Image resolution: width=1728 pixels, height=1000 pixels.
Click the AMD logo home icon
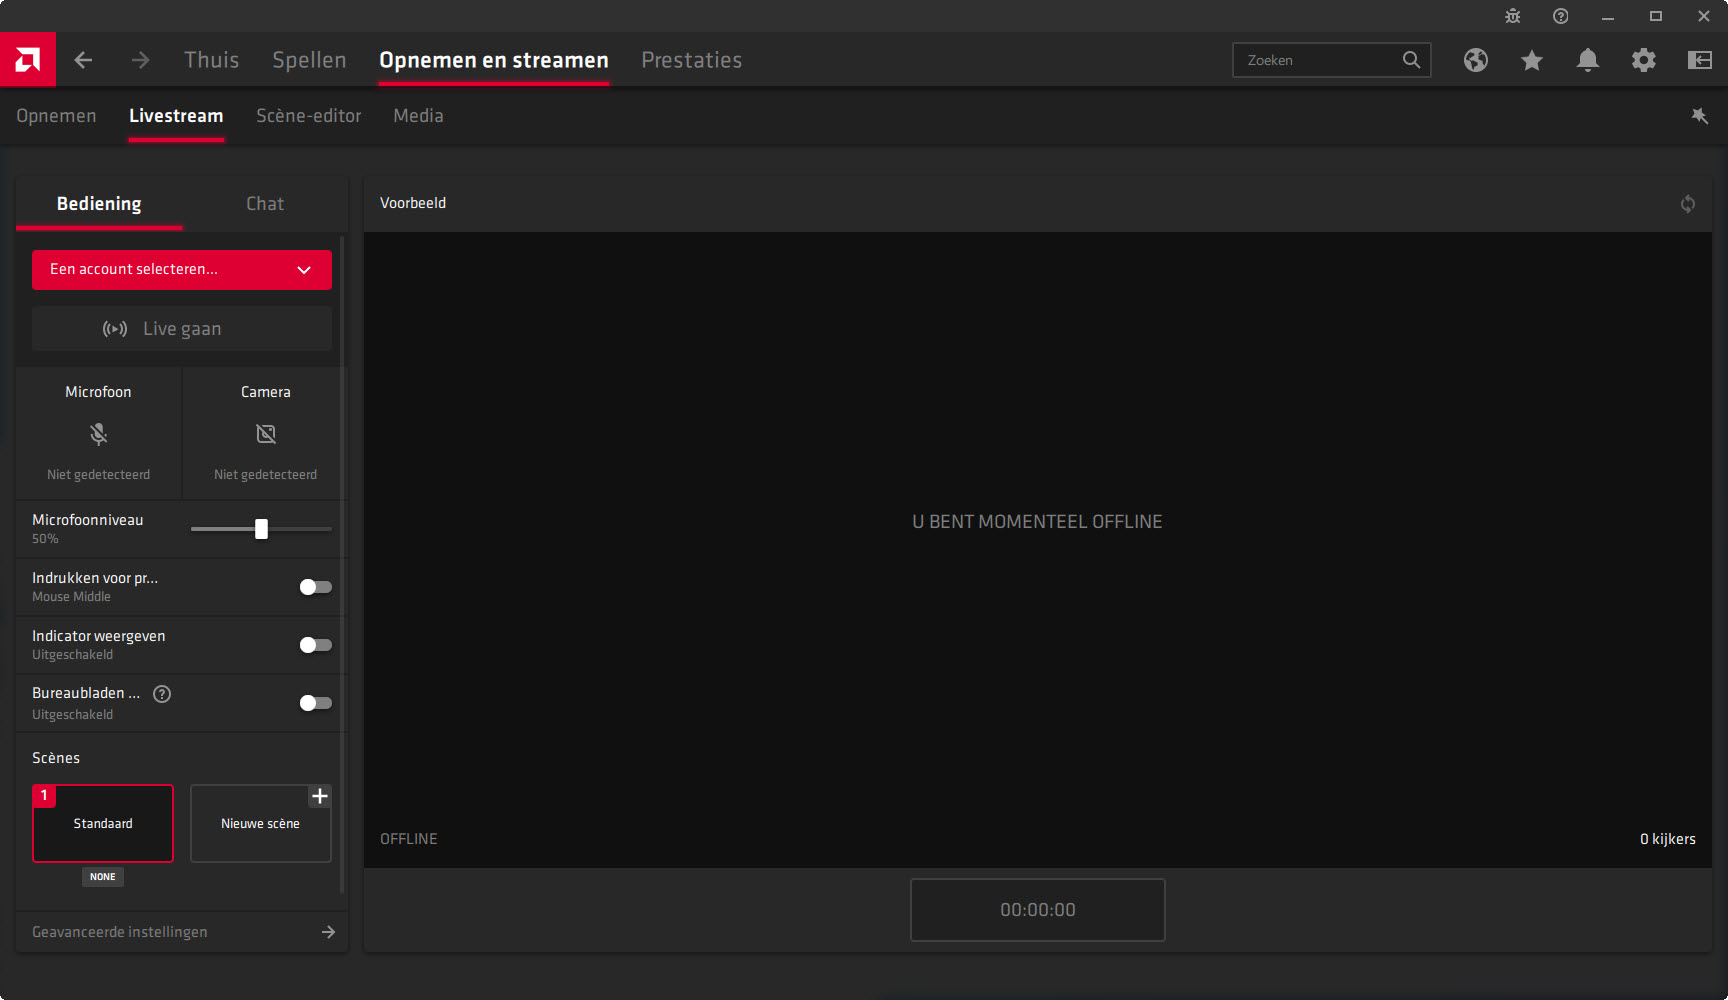pos(28,60)
